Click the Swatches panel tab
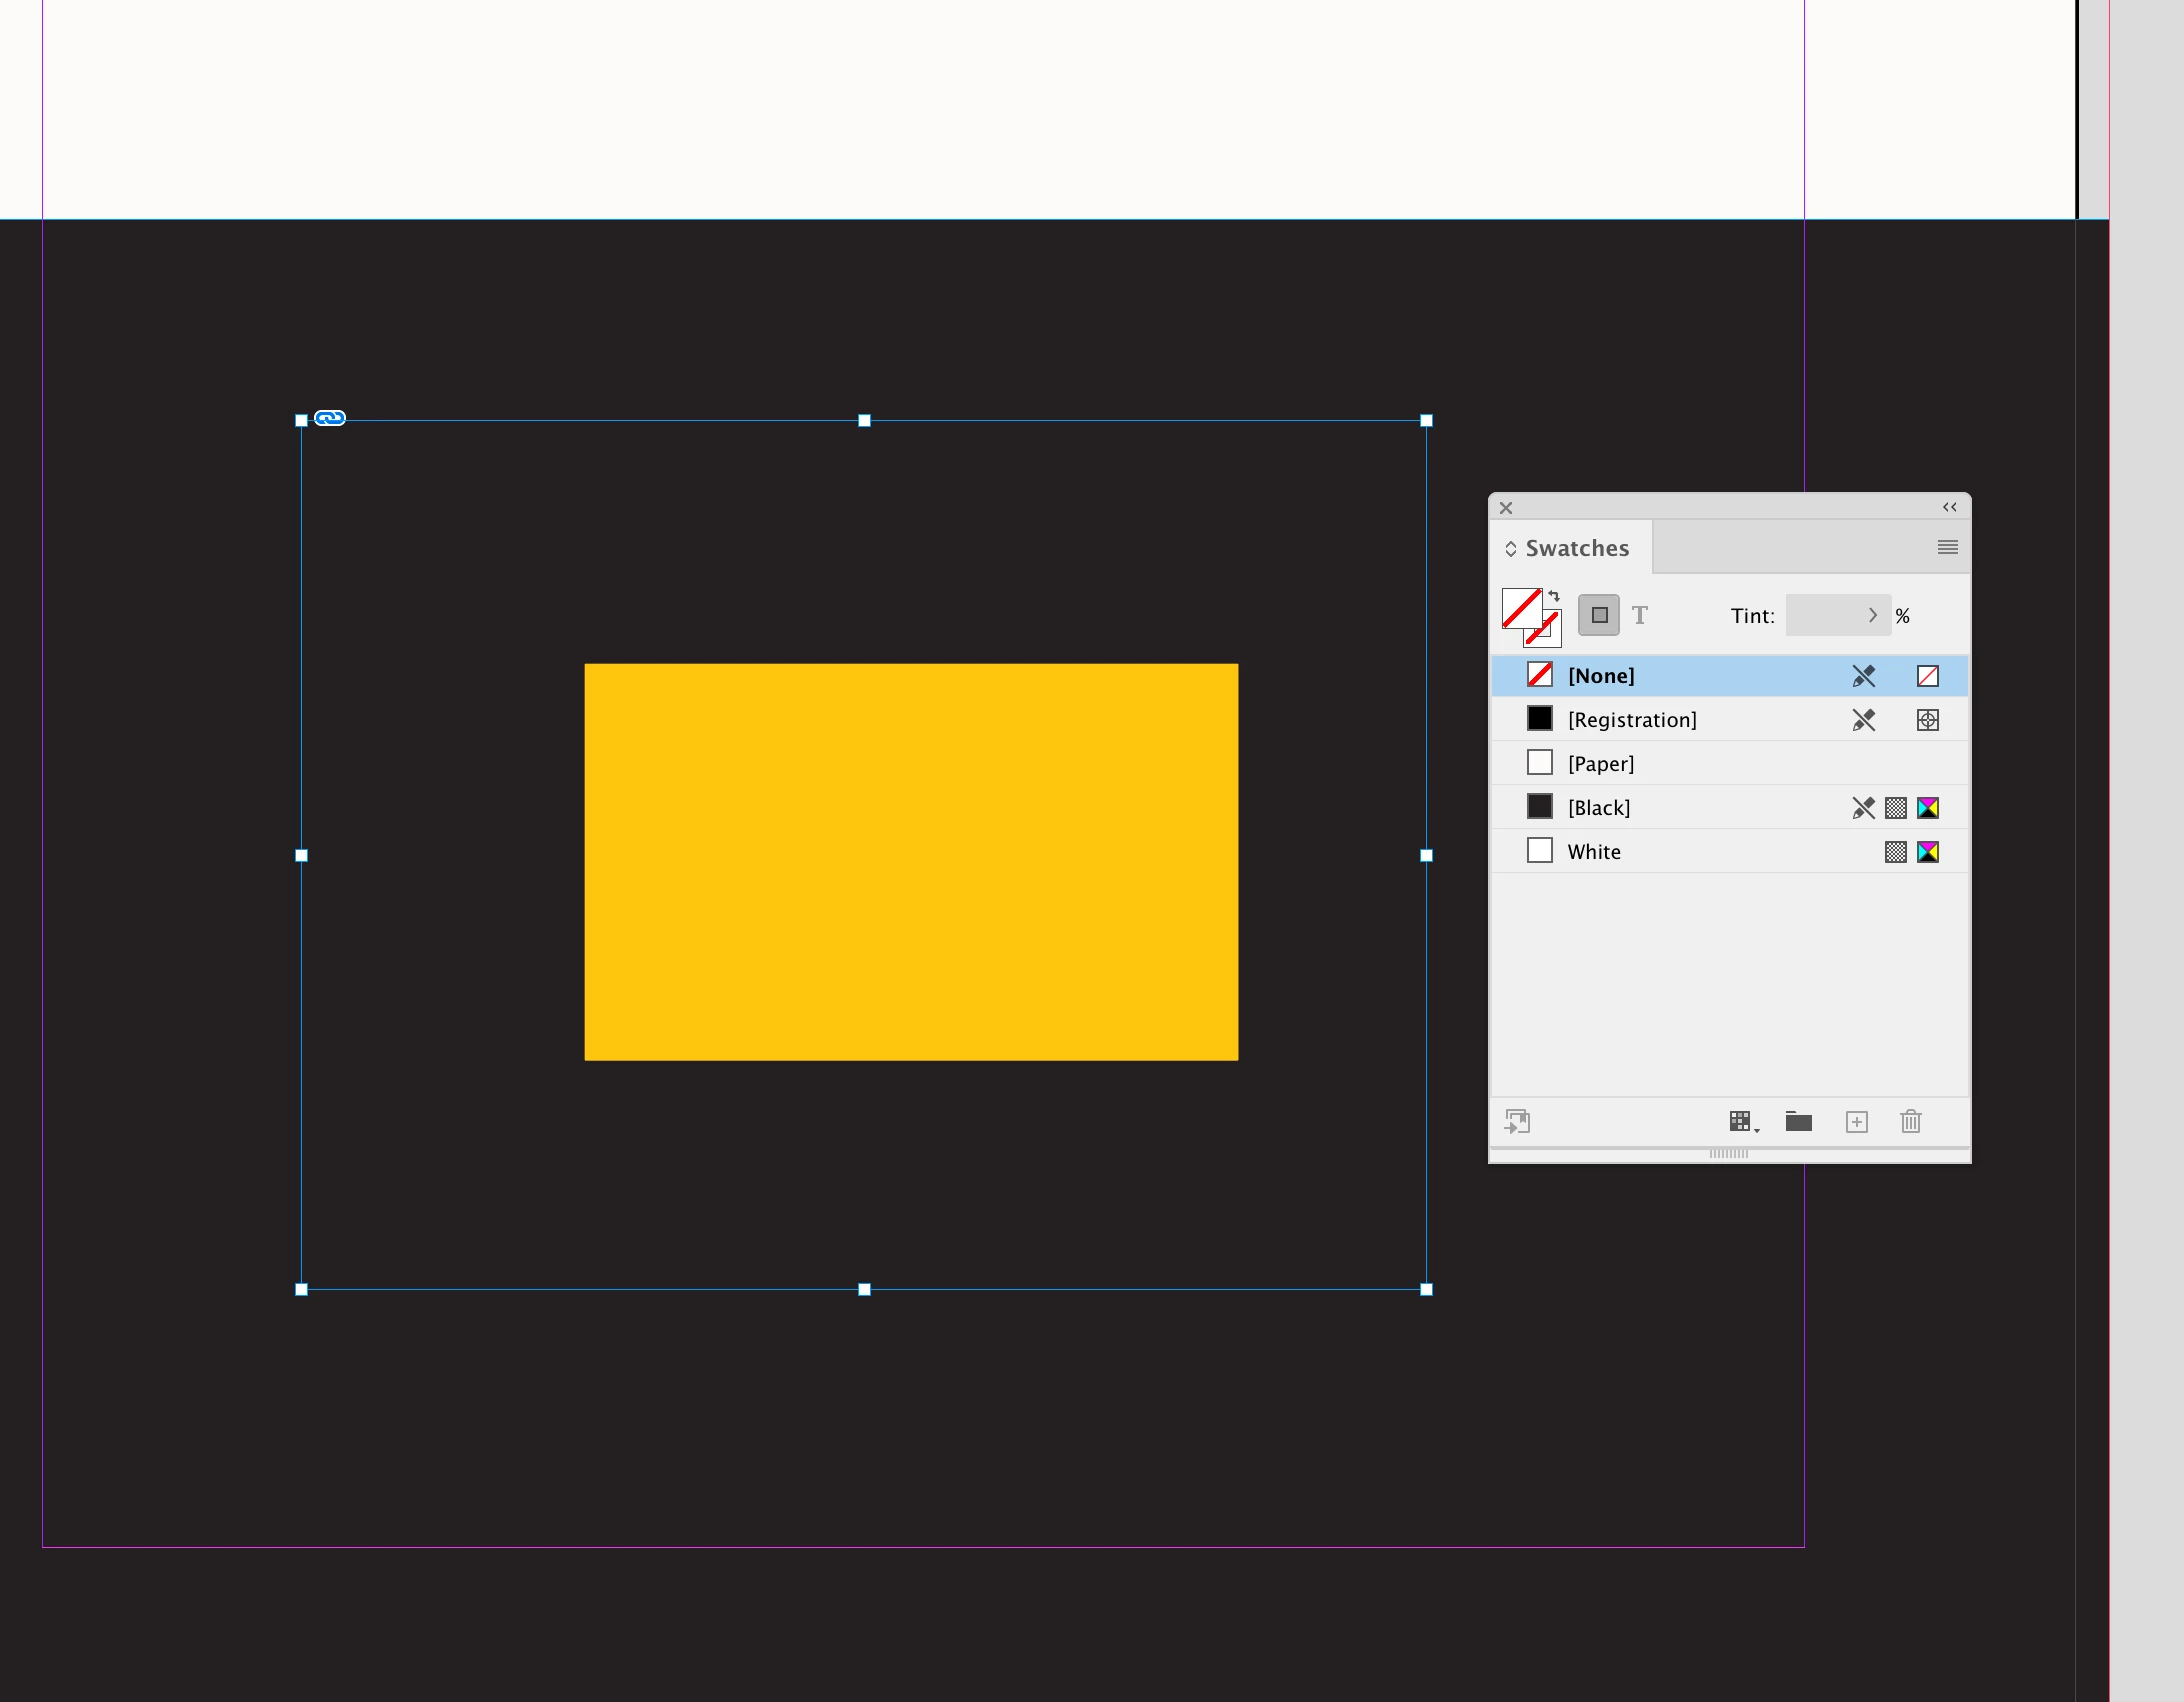The width and height of the screenshot is (2184, 1702). (1577, 548)
